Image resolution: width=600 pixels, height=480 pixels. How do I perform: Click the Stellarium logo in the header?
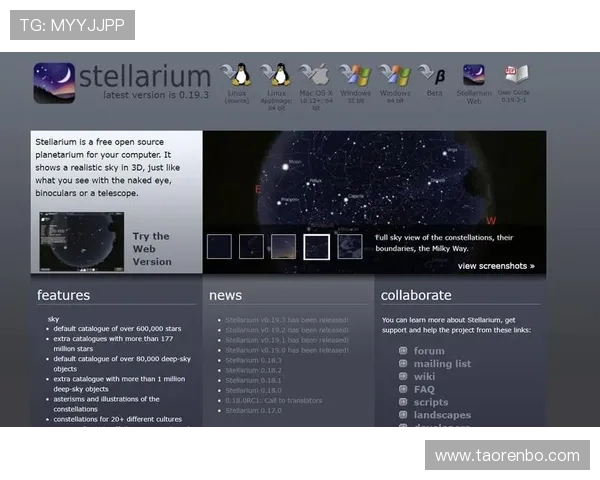(122, 78)
